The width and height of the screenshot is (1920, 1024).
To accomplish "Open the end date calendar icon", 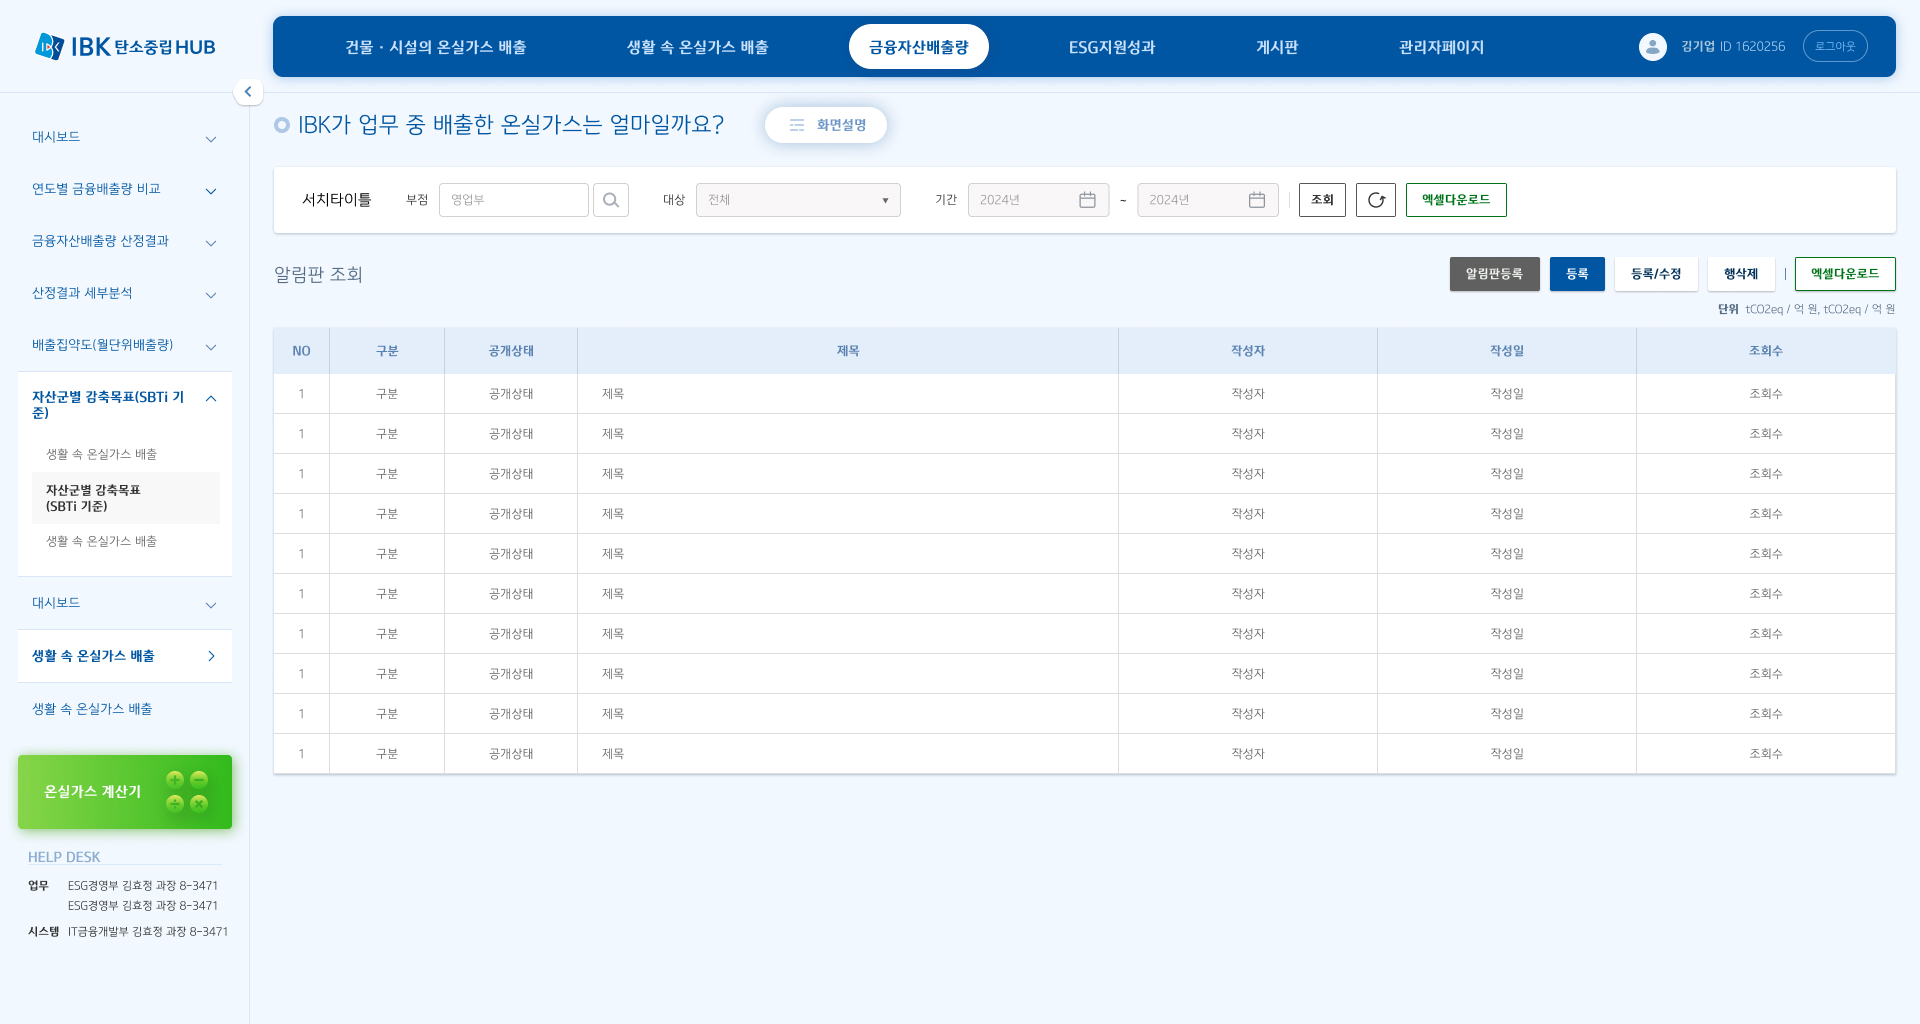I will [1257, 200].
